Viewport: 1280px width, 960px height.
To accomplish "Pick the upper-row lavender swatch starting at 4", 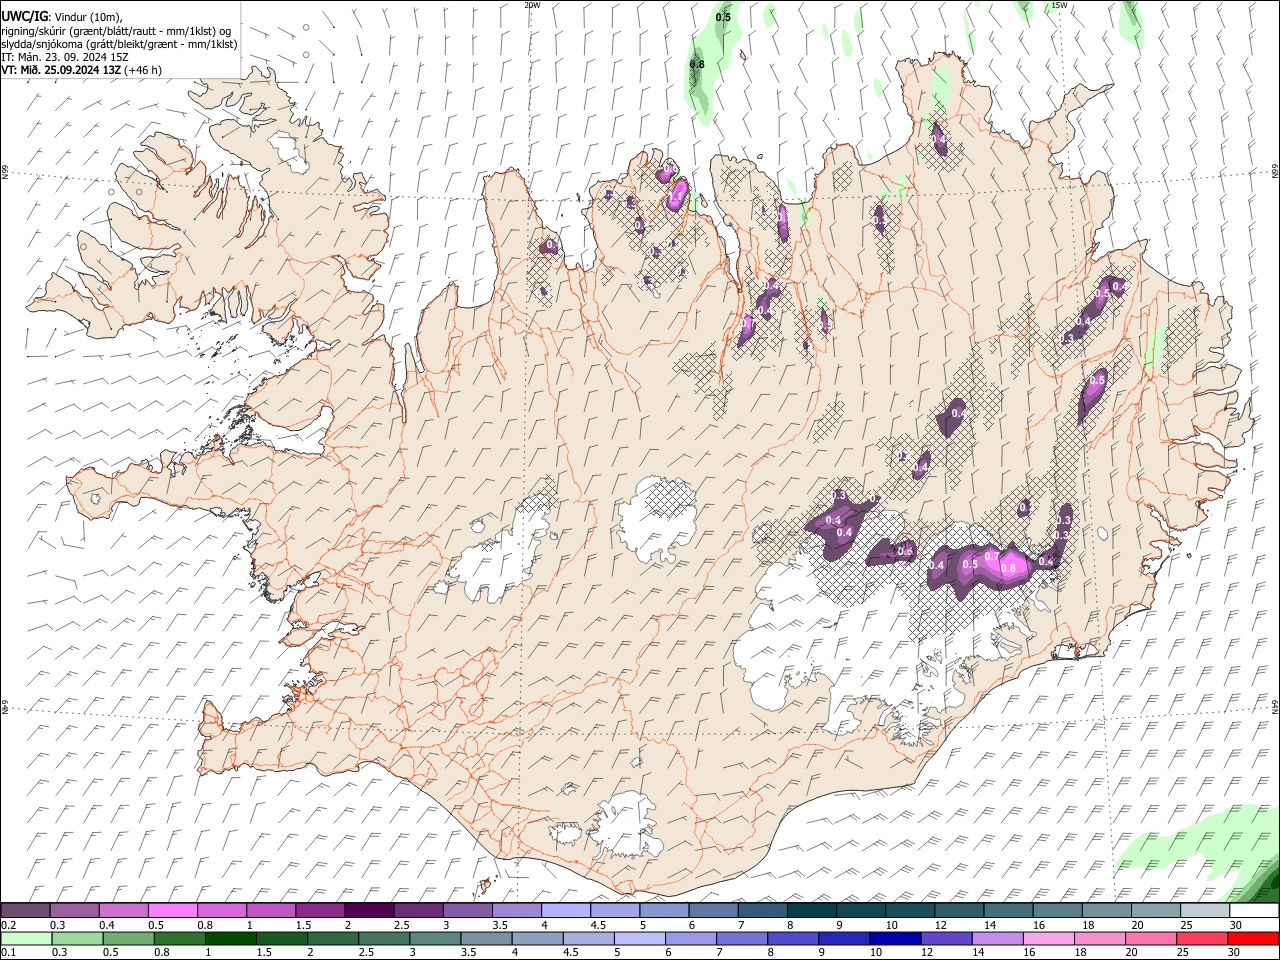I will pos(566,910).
